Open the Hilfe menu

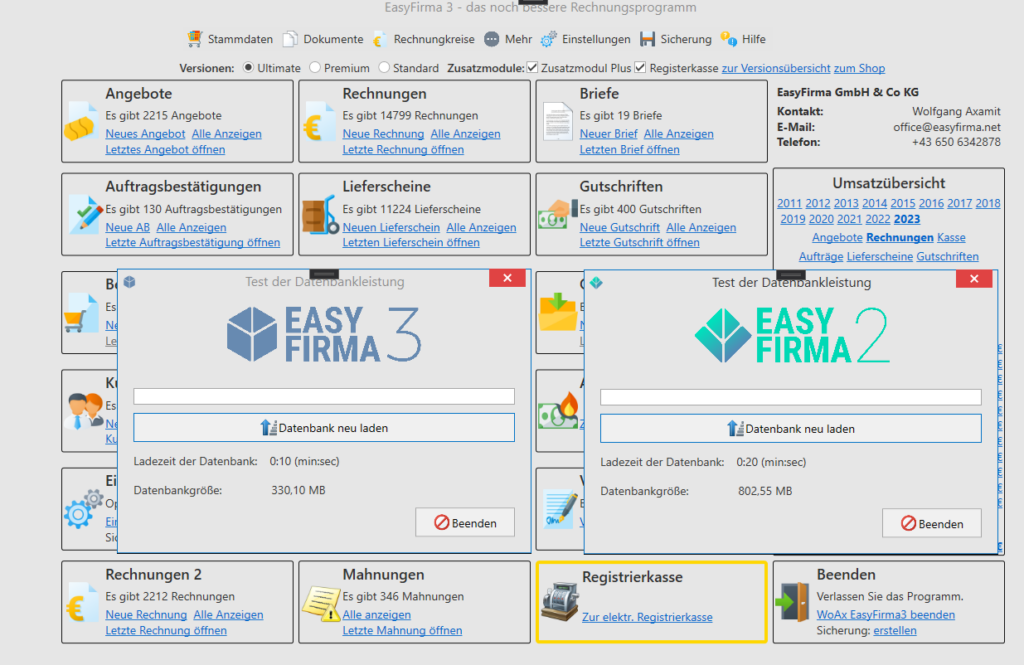point(743,39)
